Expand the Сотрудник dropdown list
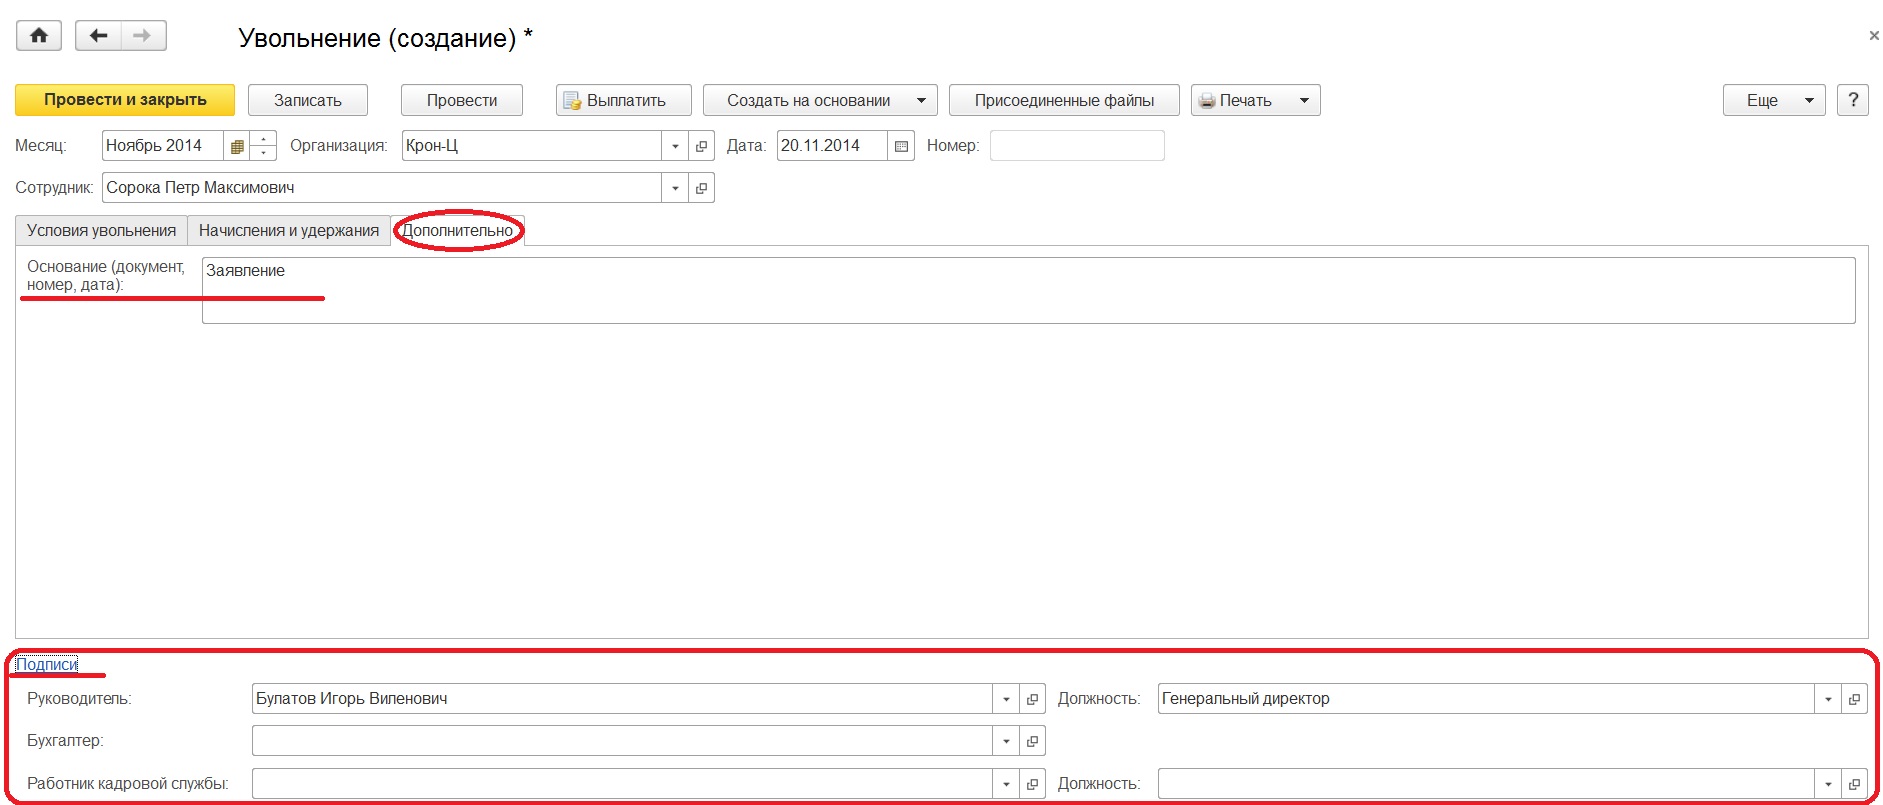Viewport: 1883px width, 805px height. pos(675,188)
